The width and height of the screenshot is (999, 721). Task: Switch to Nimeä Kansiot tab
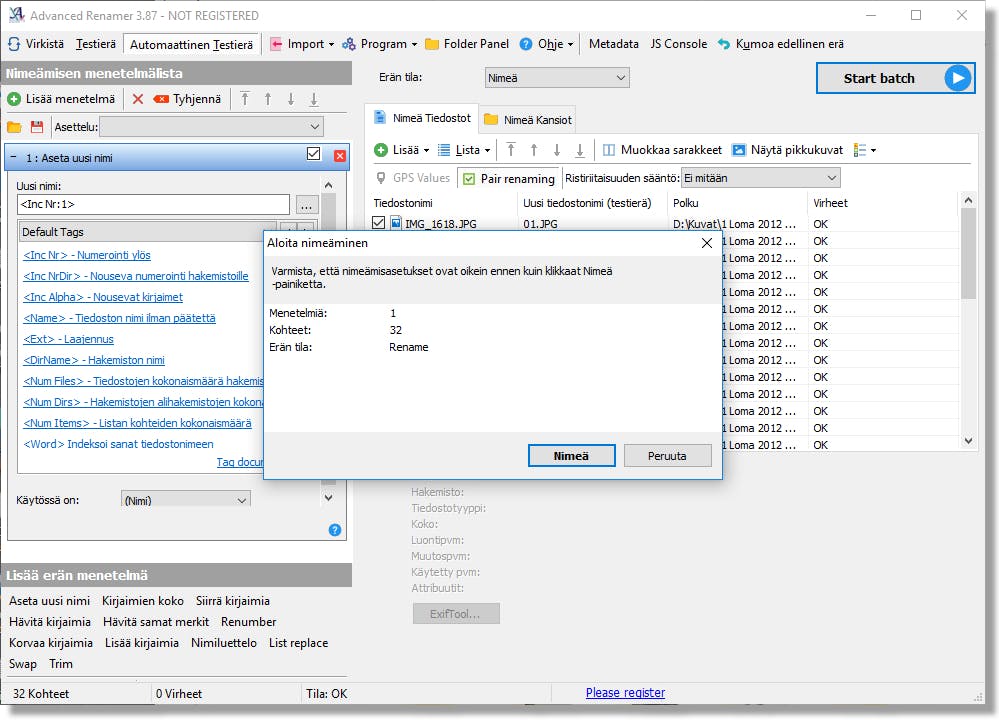point(528,120)
